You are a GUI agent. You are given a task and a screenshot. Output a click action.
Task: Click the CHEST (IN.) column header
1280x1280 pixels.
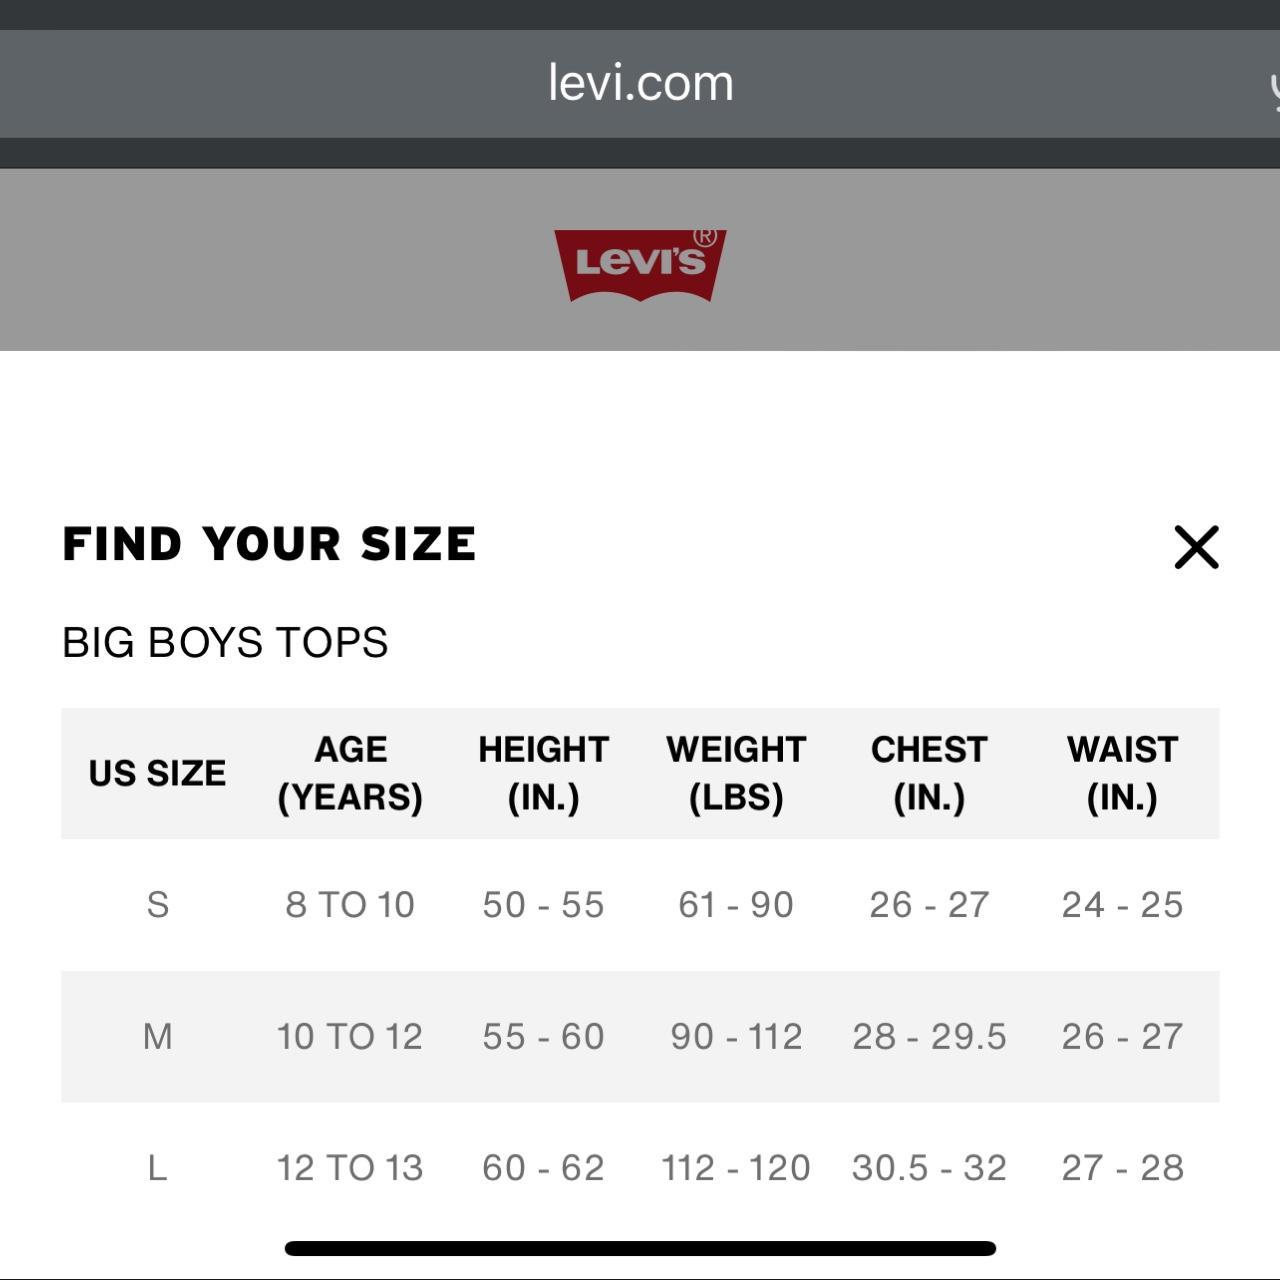point(929,773)
